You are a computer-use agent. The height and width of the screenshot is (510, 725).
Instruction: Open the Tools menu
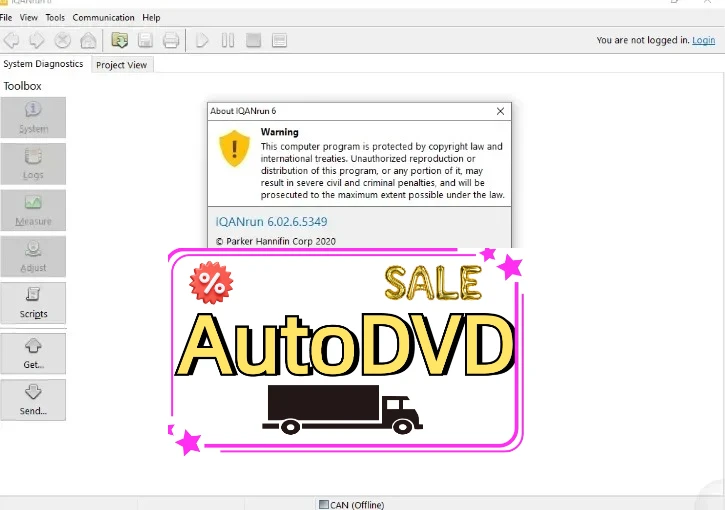point(55,18)
